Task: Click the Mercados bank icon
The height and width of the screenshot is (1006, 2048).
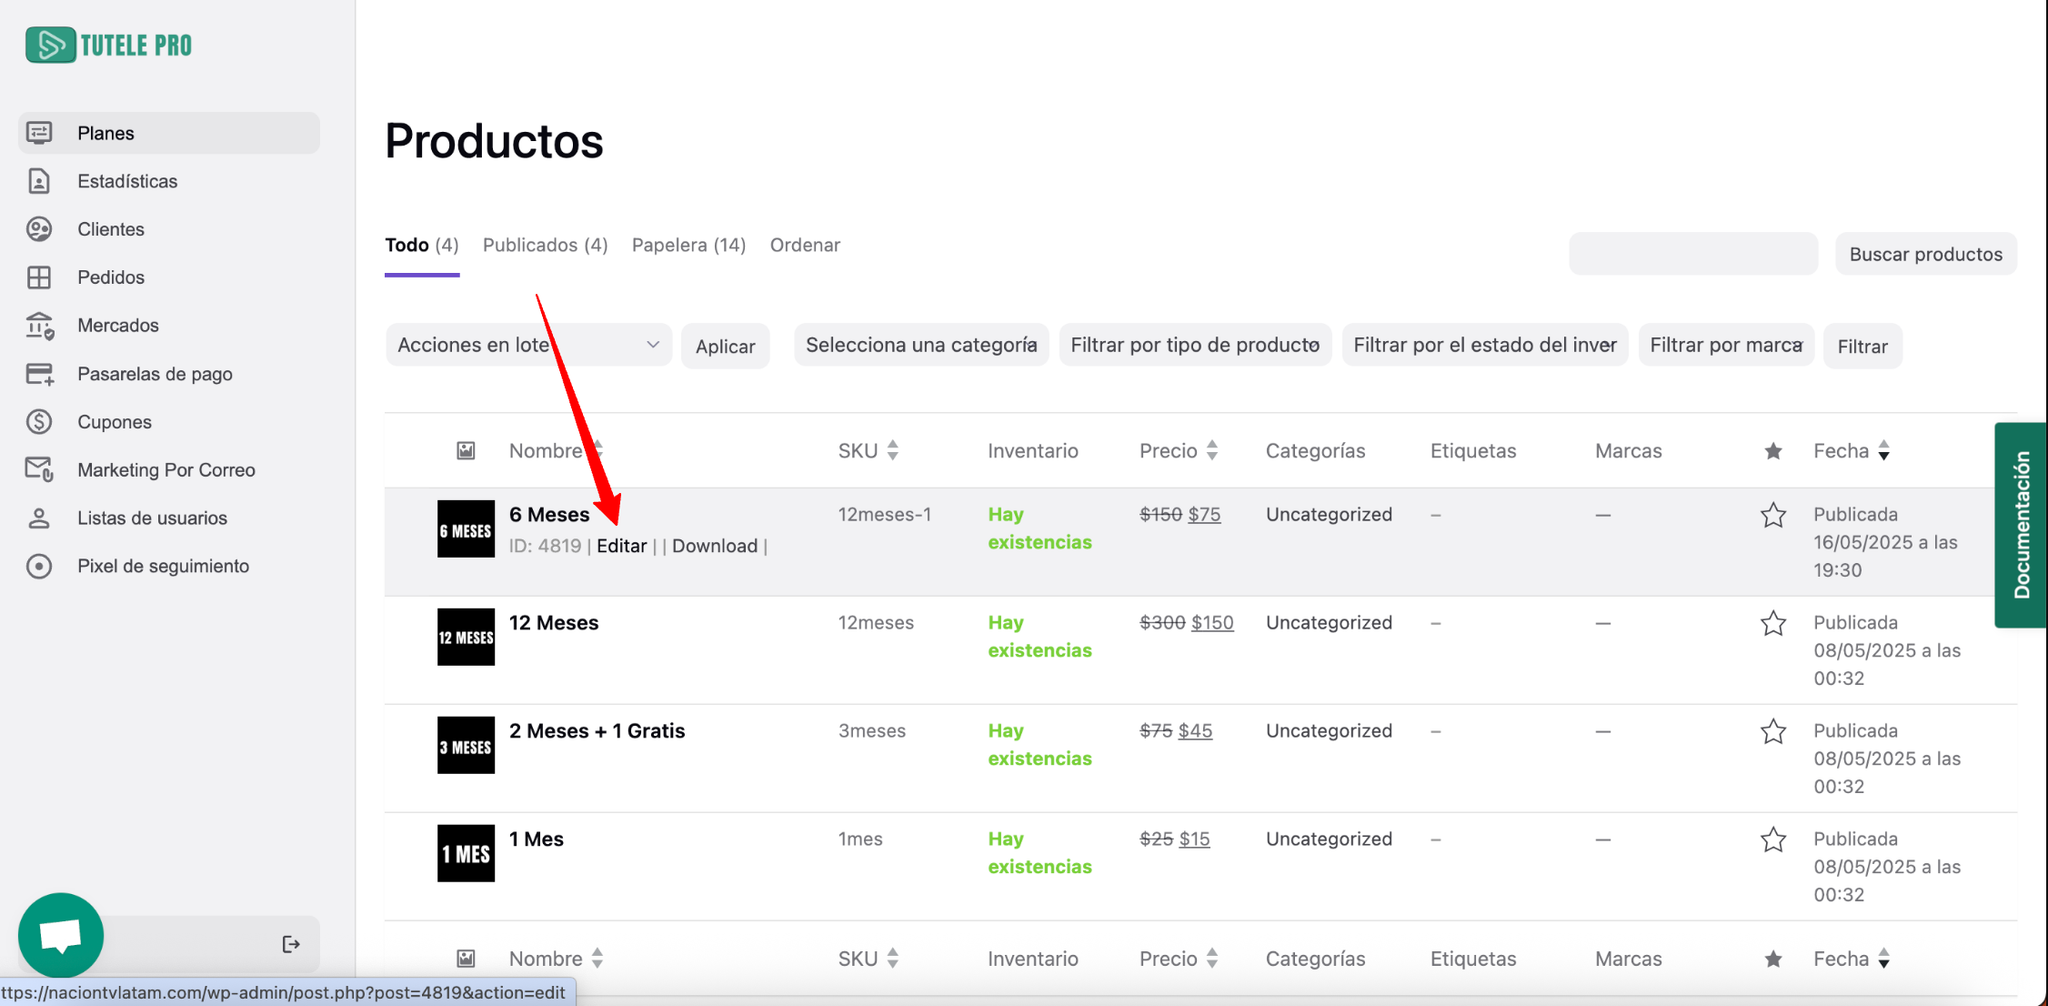Action: pos(39,325)
